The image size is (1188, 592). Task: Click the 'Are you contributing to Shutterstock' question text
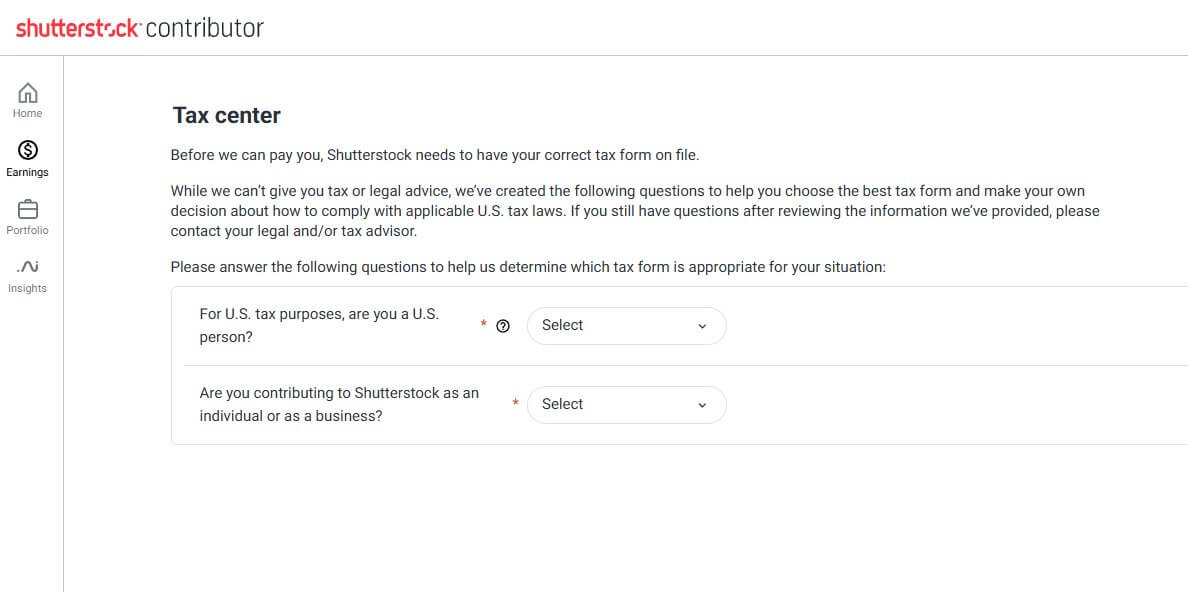pyautogui.click(x=339, y=405)
